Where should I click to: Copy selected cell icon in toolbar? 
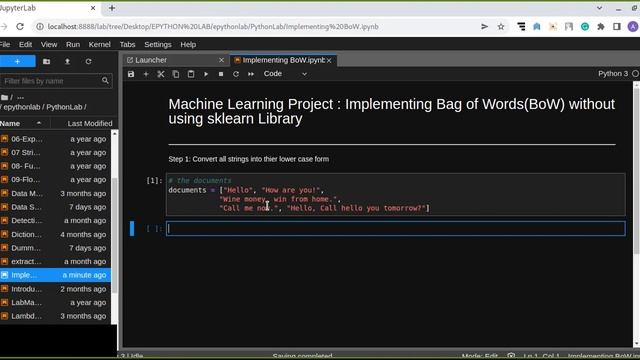tap(176, 74)
